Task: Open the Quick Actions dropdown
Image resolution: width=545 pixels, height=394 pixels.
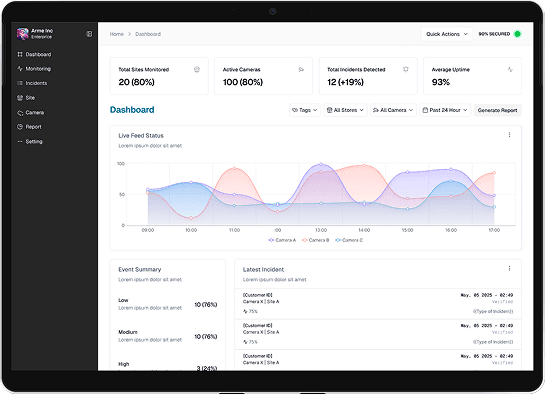Action: (447, 34)
